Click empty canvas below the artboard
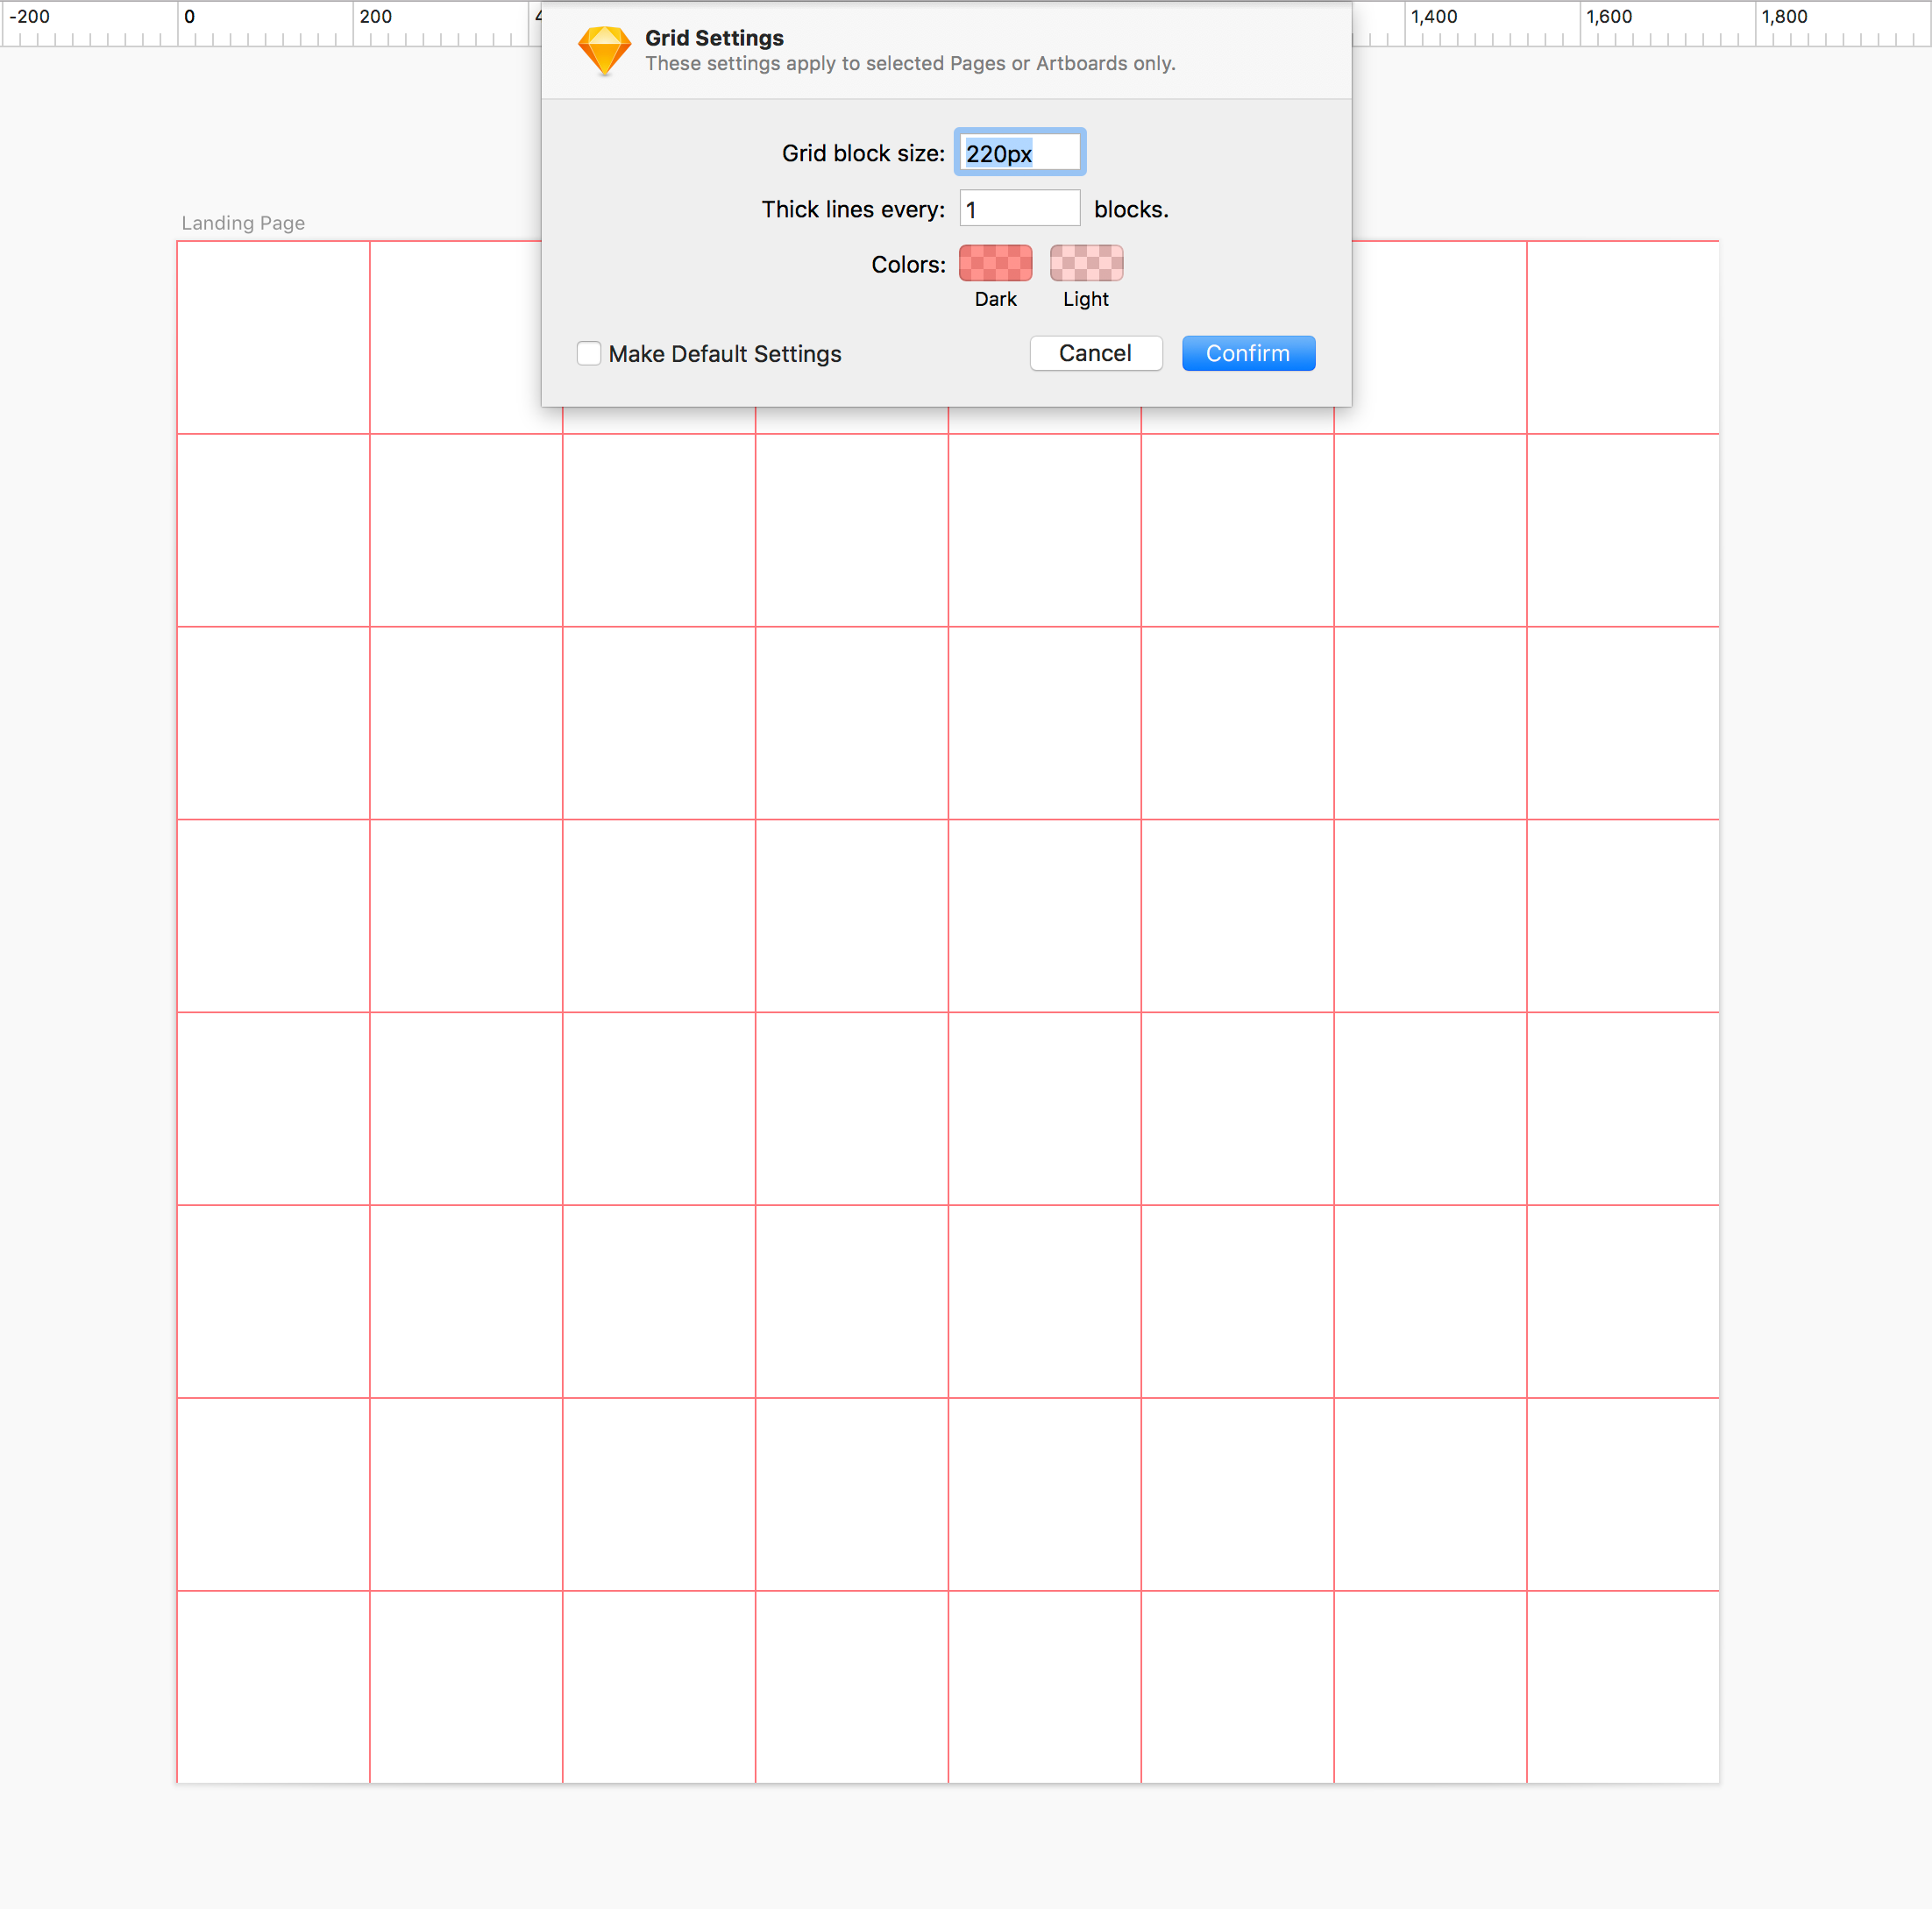This screenshot has height=1909, width=1932. tap(946, 1850)
